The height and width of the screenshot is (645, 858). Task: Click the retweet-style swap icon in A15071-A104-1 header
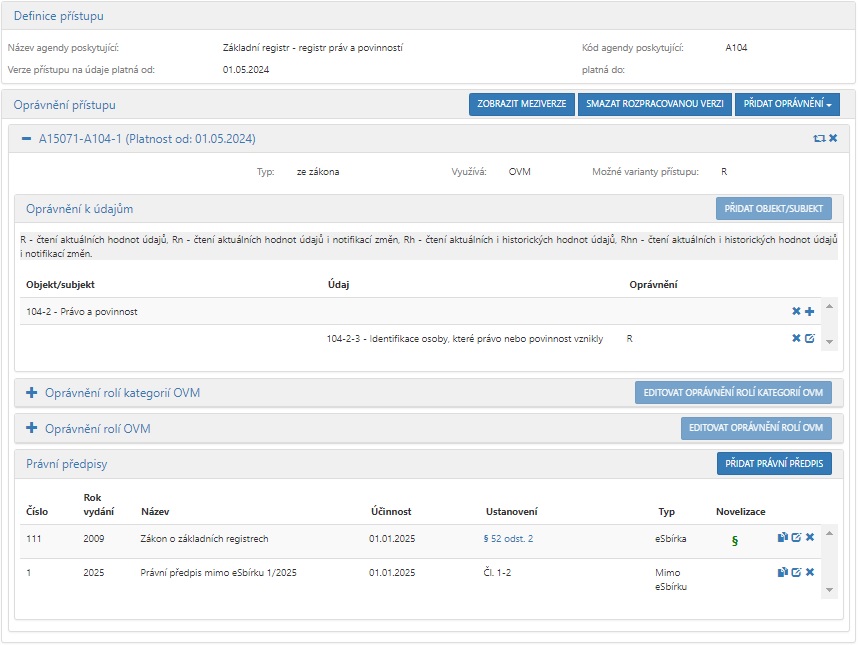[x=819, y=139]
